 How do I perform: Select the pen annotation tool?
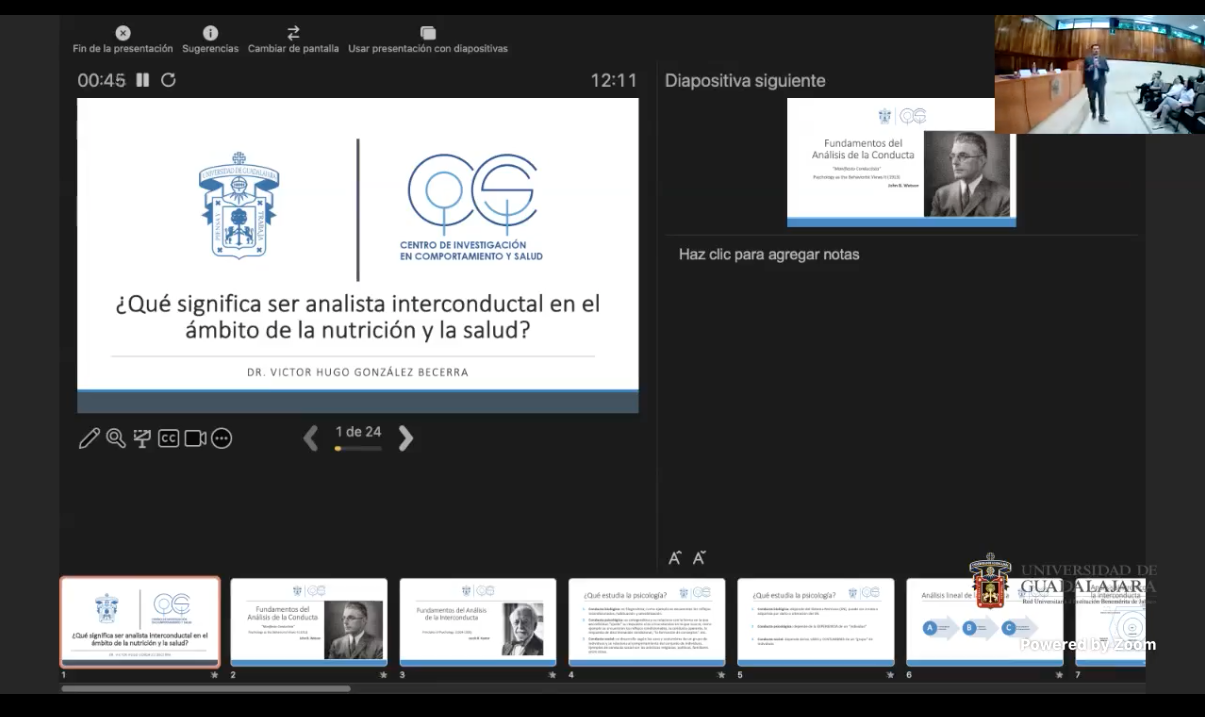(89, 438)
